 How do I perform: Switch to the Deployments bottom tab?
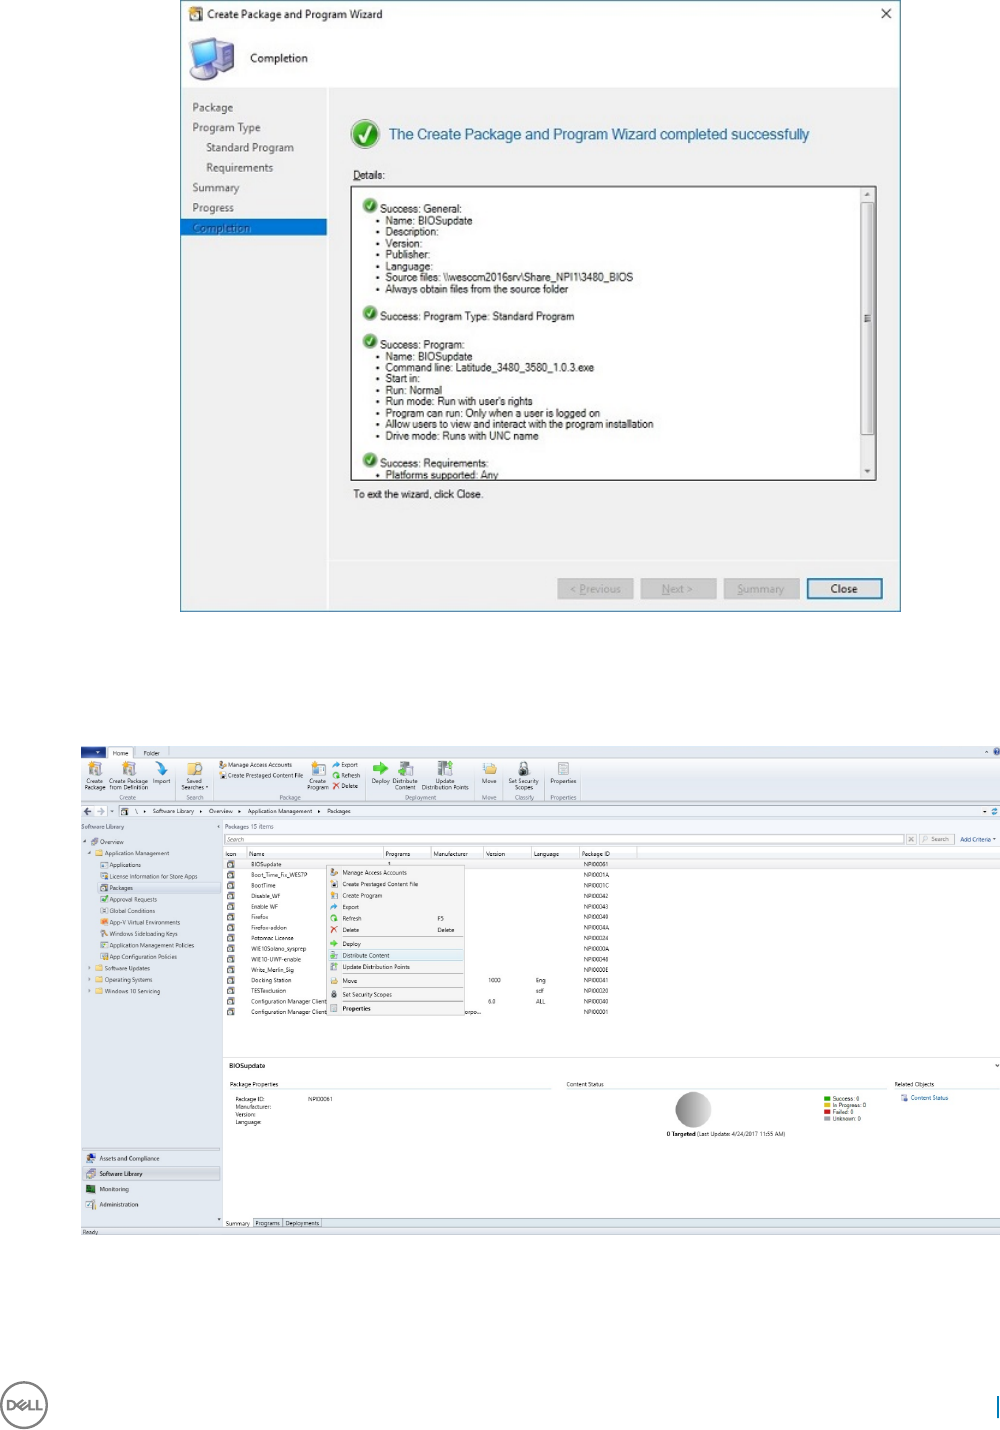pyautogui.click(x=302, y=1223)
